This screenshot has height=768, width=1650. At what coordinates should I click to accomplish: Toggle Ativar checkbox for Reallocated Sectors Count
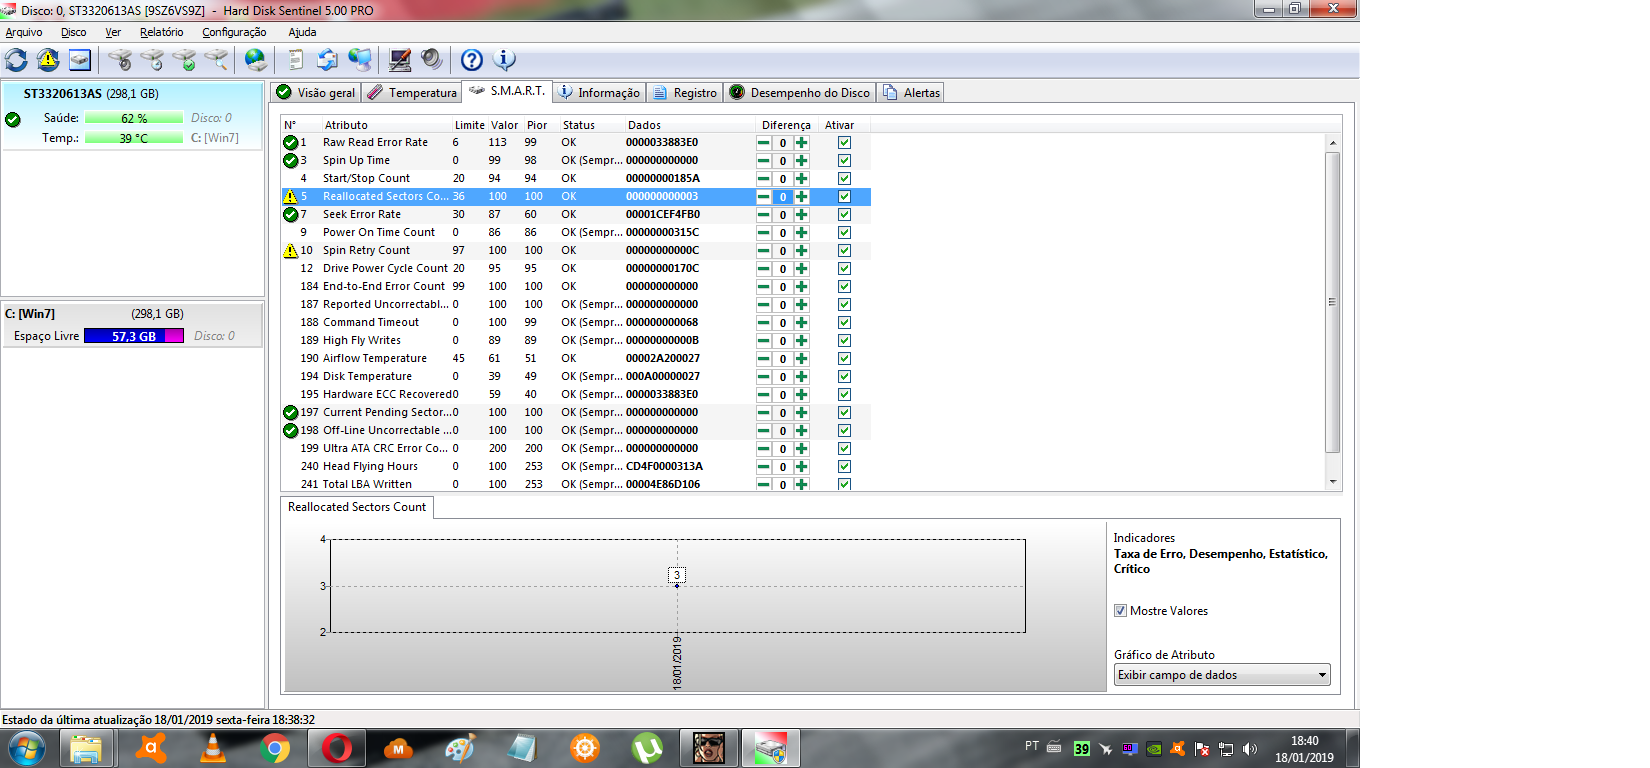[x=844, y=197]
